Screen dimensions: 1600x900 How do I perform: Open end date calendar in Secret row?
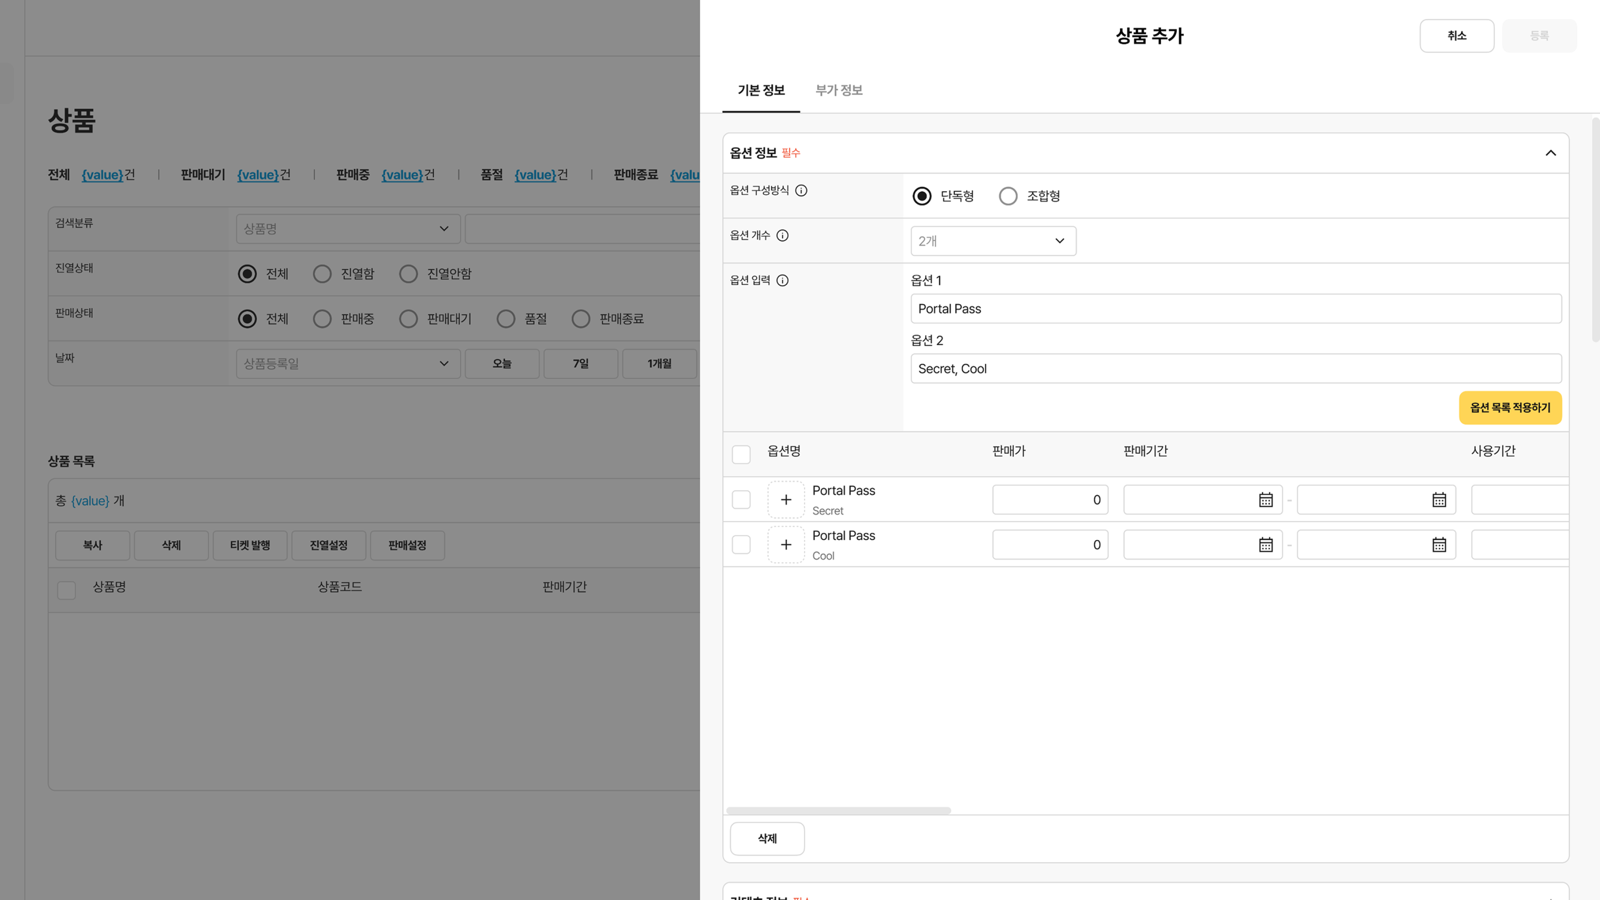point(1439,500)
